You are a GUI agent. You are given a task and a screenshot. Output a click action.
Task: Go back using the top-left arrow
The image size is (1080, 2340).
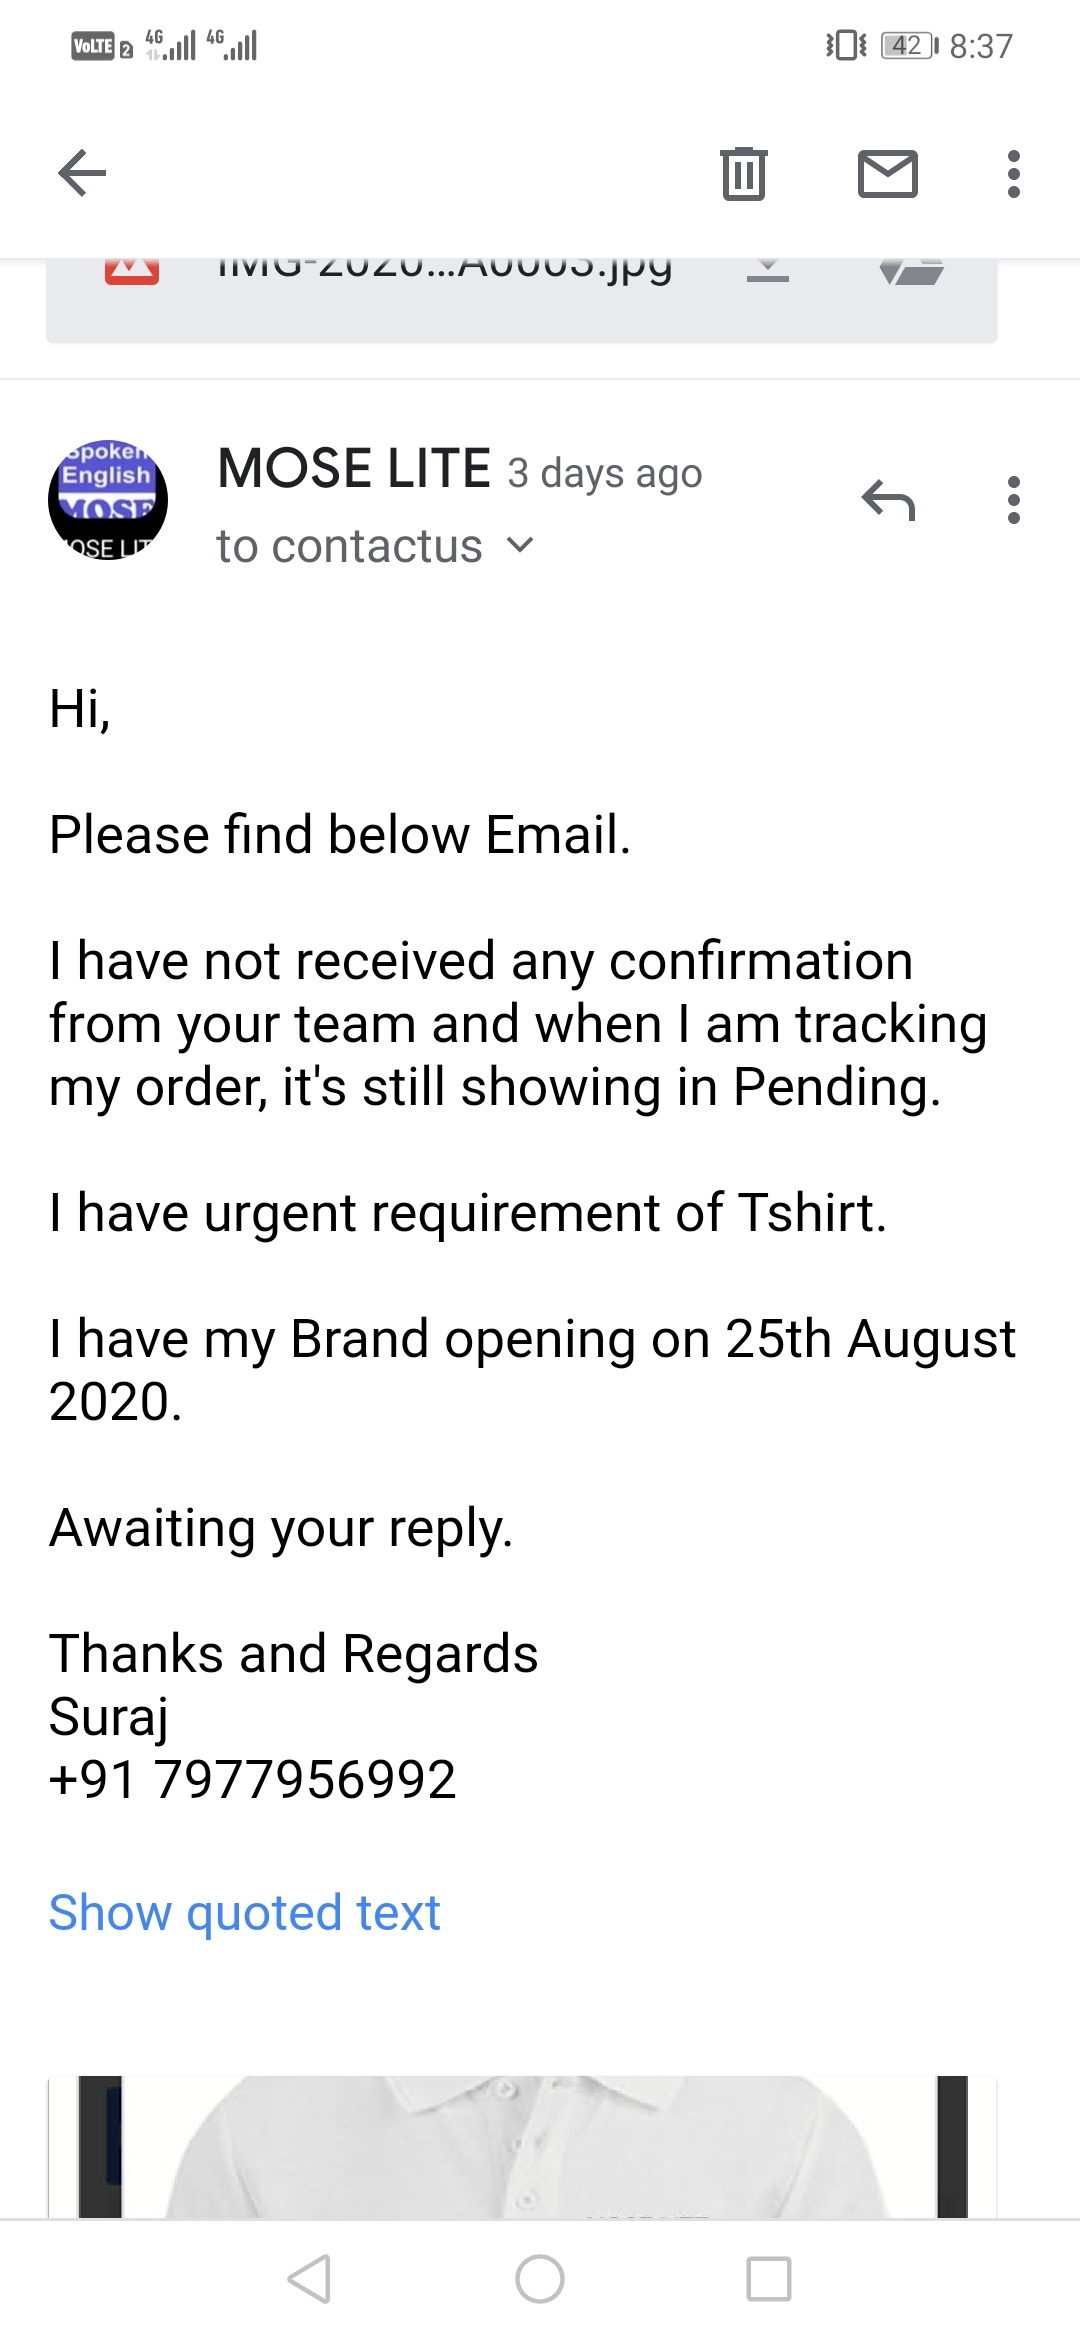[82, 173]
